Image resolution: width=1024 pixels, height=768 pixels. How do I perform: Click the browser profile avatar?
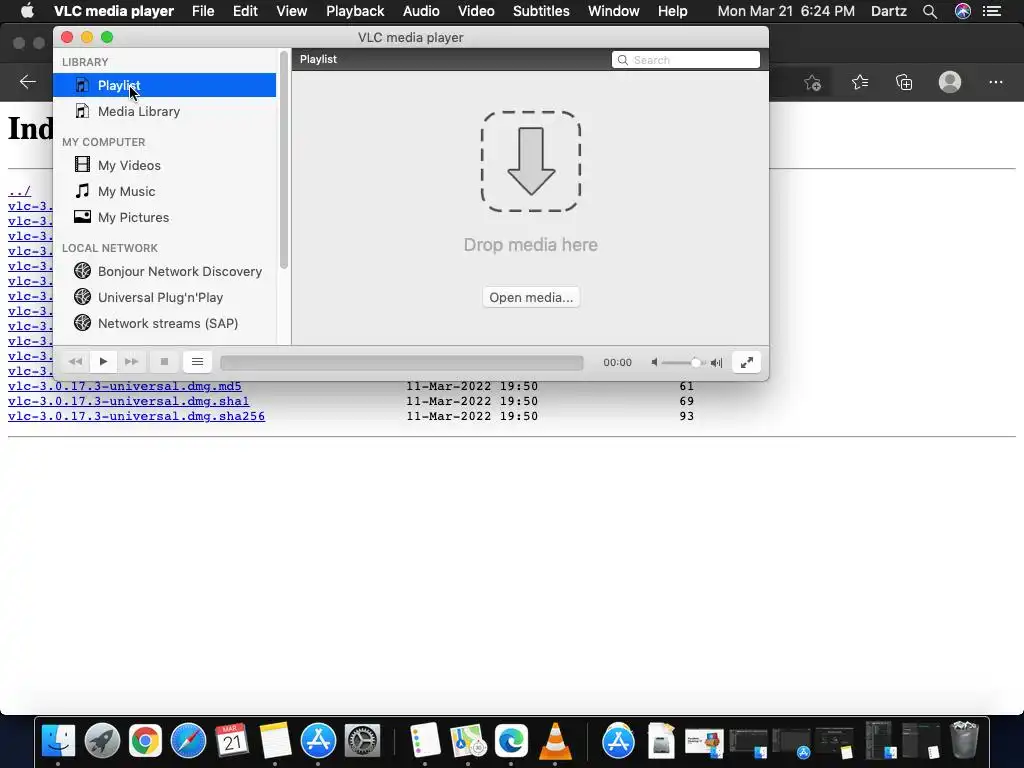point(950,82)
